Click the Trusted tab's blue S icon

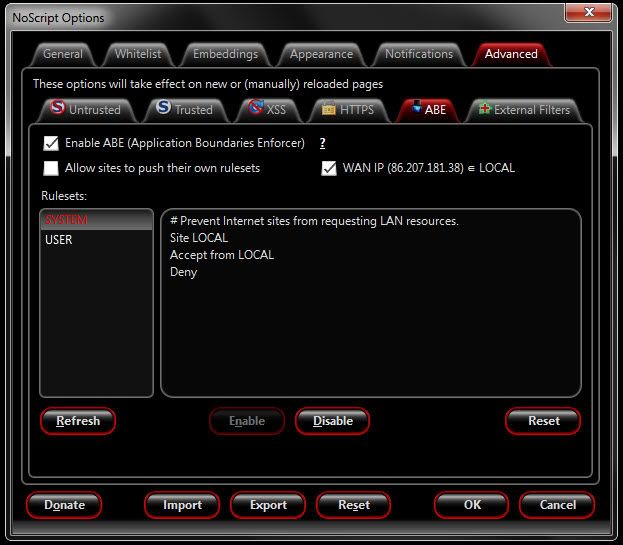[x=163, y=107]
